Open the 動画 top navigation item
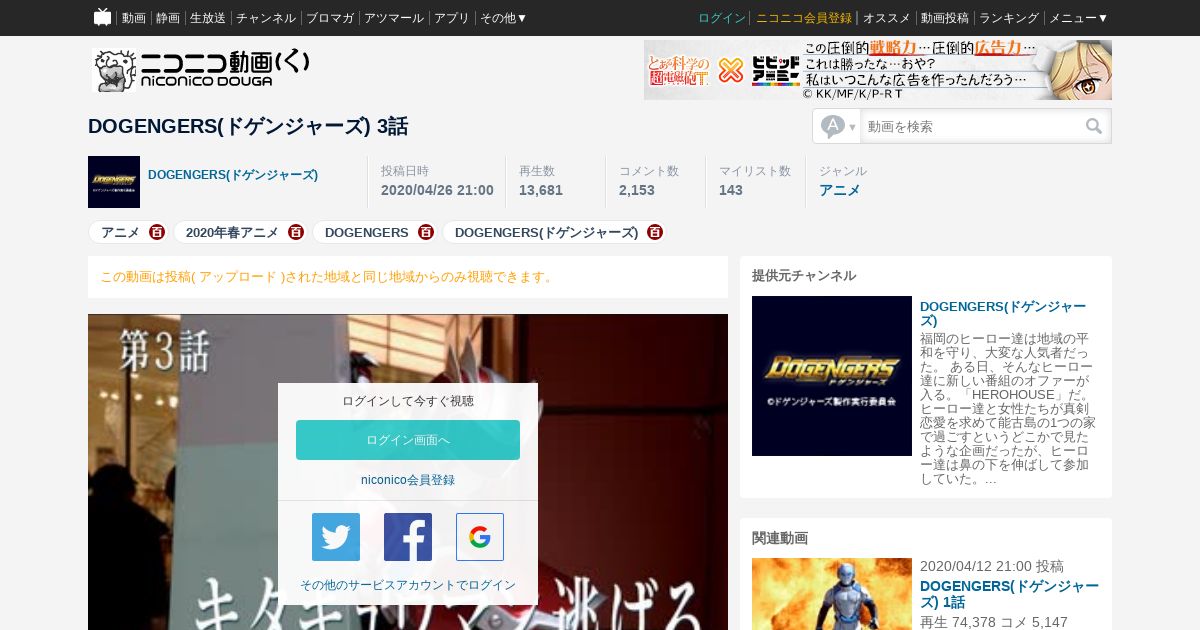Viewport: 1200px width, 630px height. 134,18
